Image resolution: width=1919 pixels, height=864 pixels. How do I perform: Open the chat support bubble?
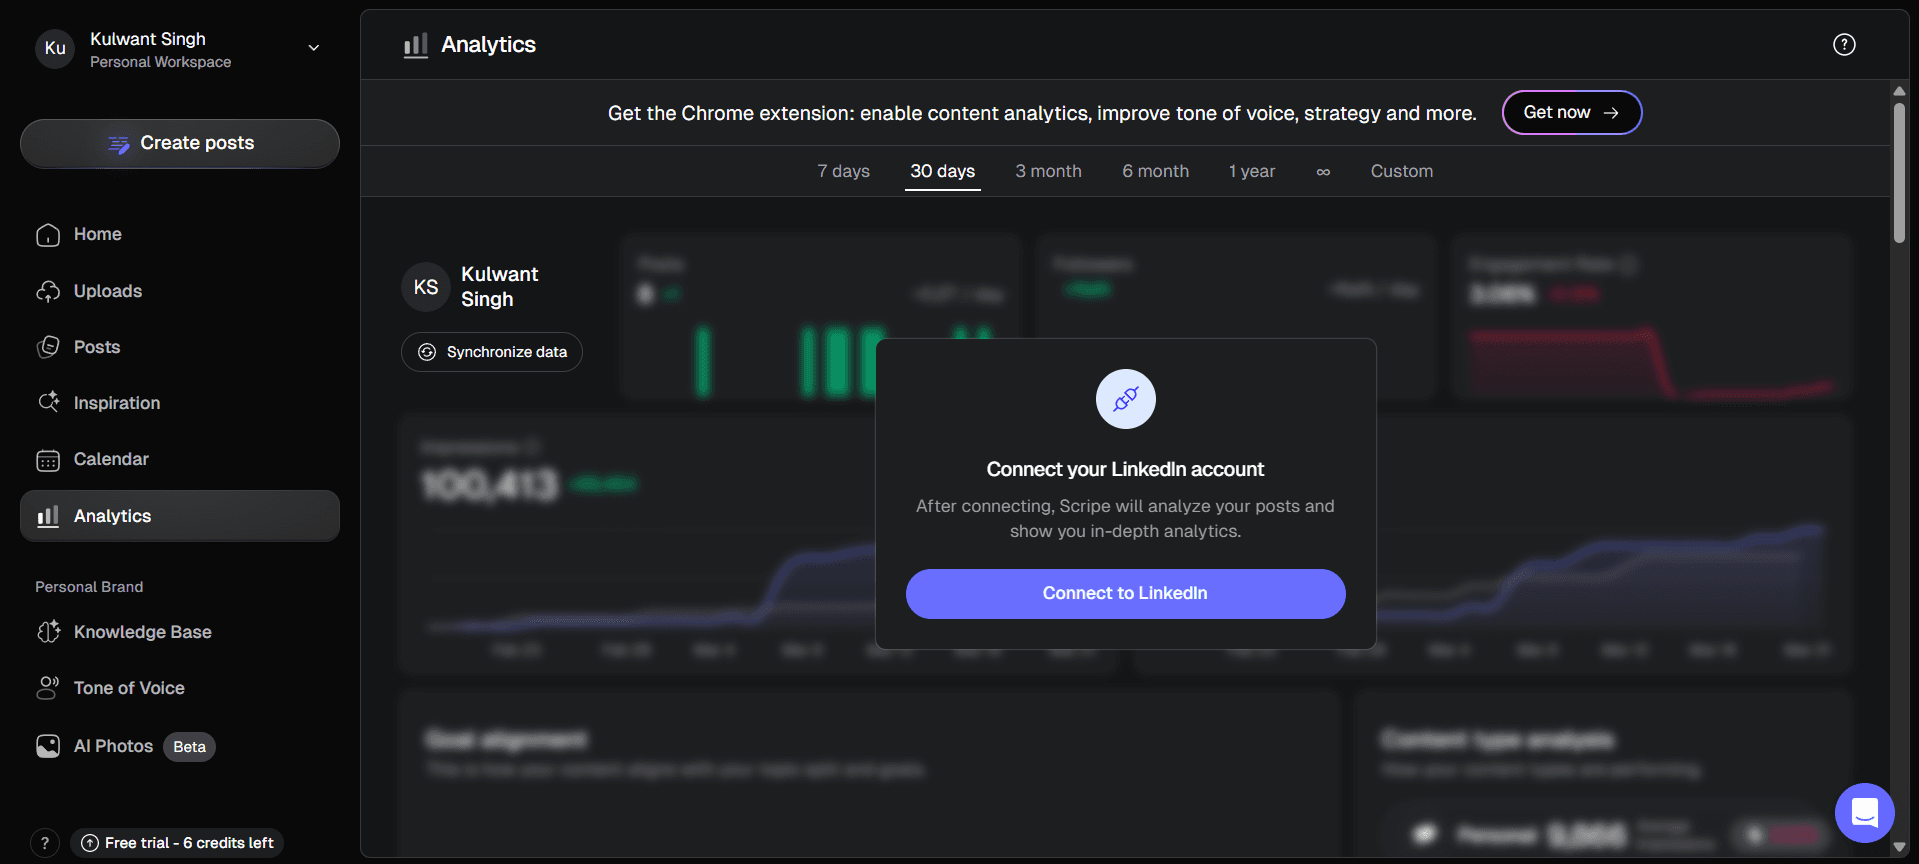[x=1864, y=813]
